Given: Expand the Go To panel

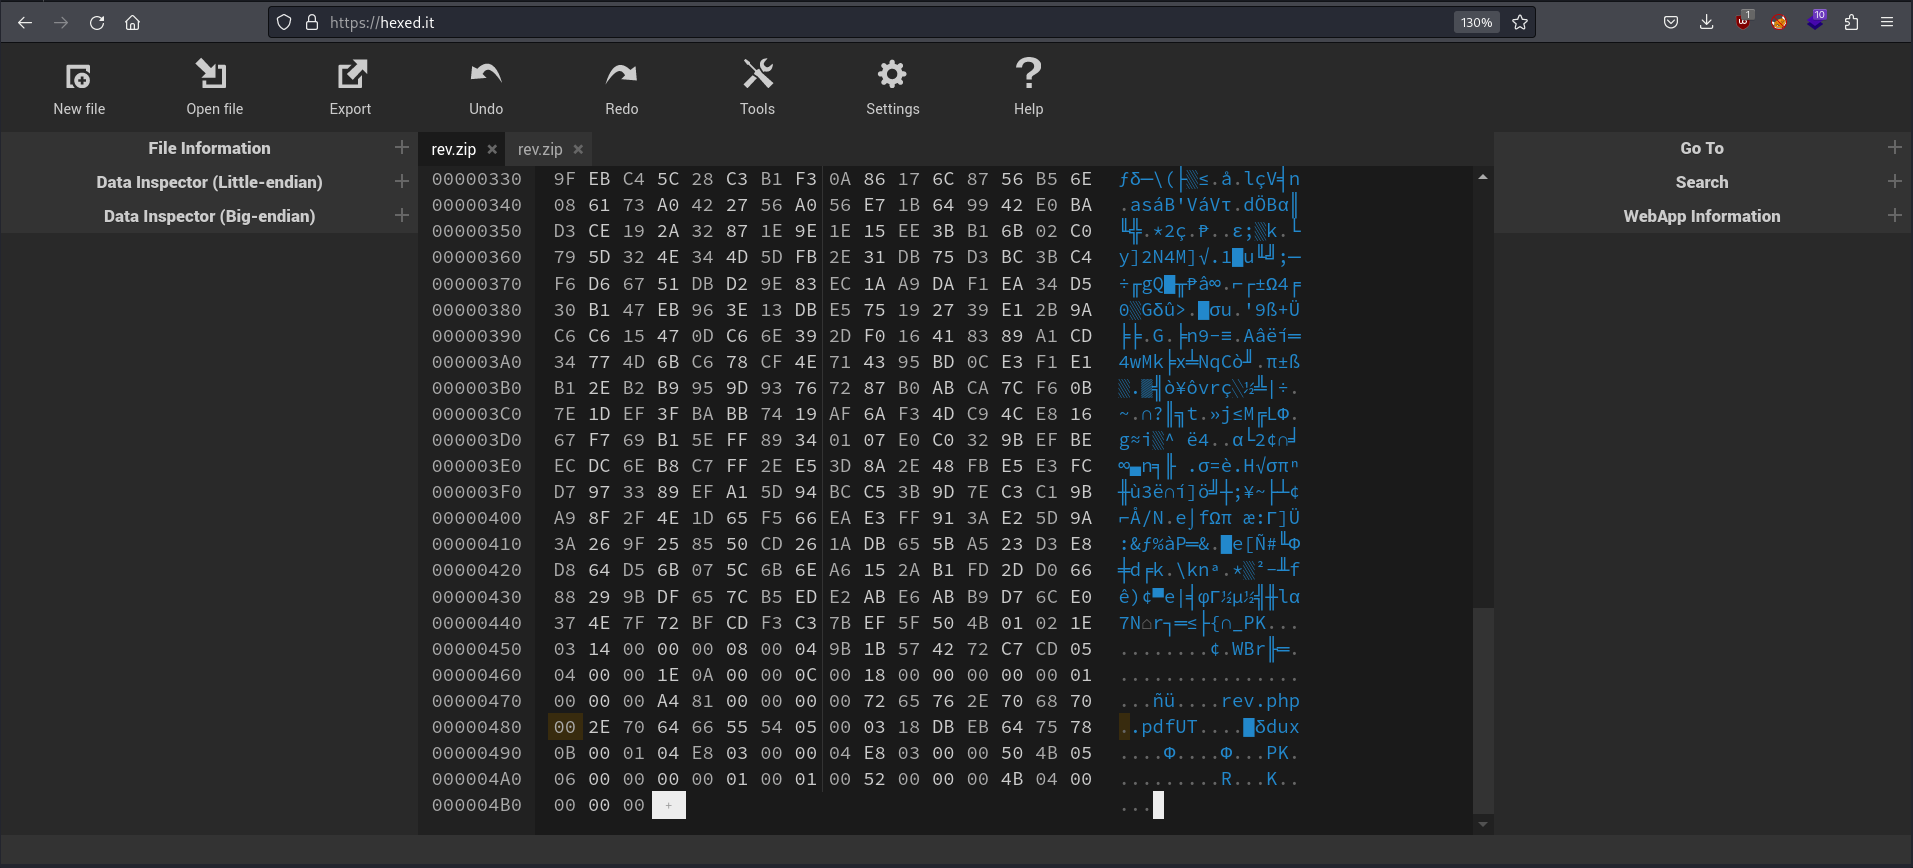Looking at the screenshot, I should pos(1895,147).
